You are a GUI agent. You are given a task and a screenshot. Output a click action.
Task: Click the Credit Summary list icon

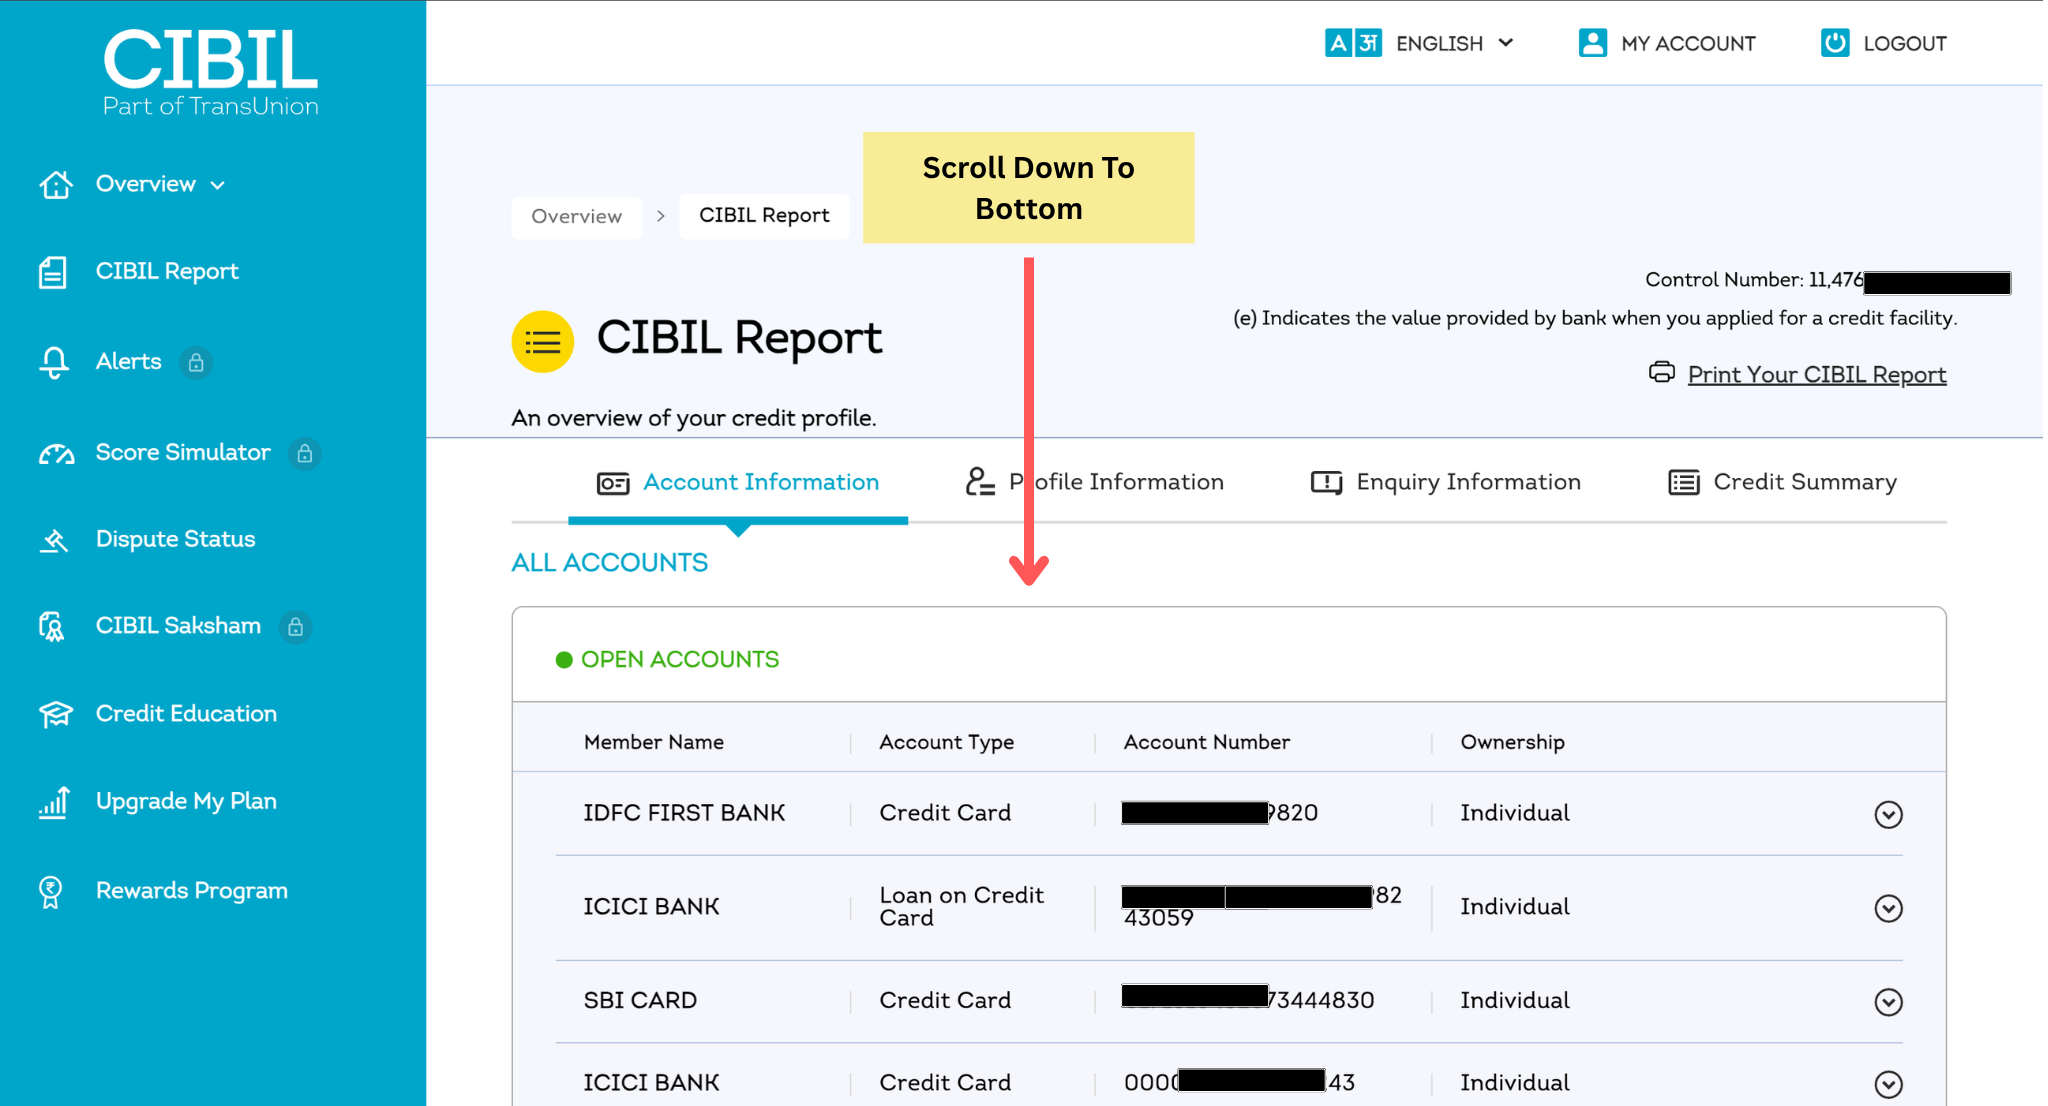(1683, 483)
